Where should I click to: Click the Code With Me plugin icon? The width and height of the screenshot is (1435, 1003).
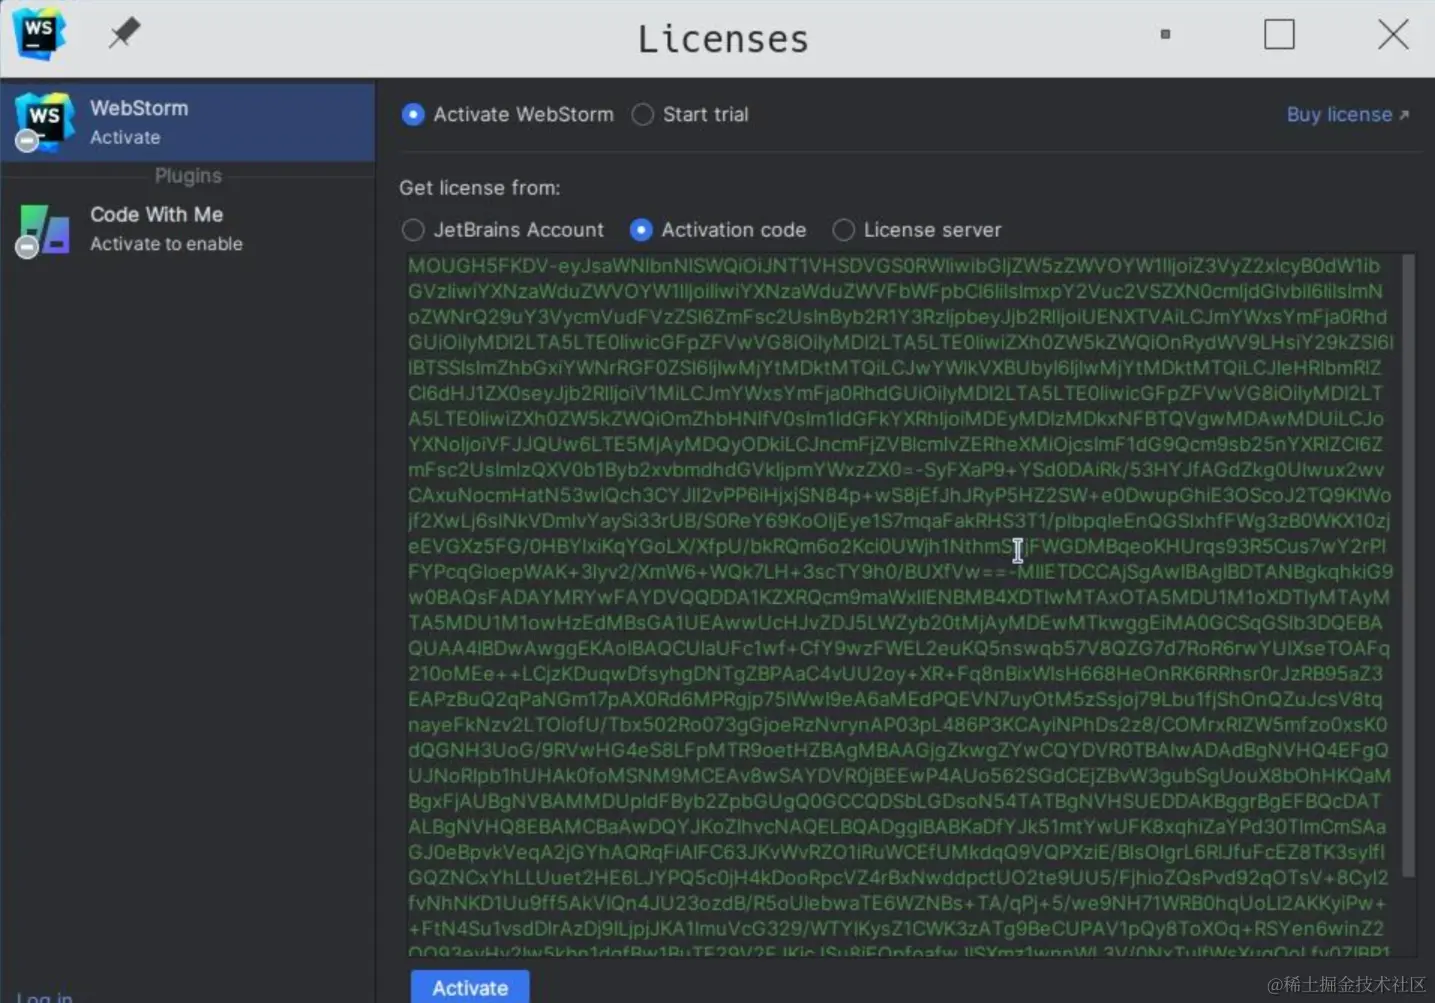point(43,230)
